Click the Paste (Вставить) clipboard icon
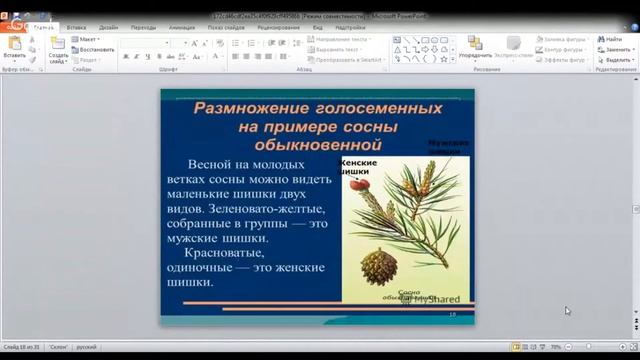The image size is (640, 360). click(x=14, y=43)
